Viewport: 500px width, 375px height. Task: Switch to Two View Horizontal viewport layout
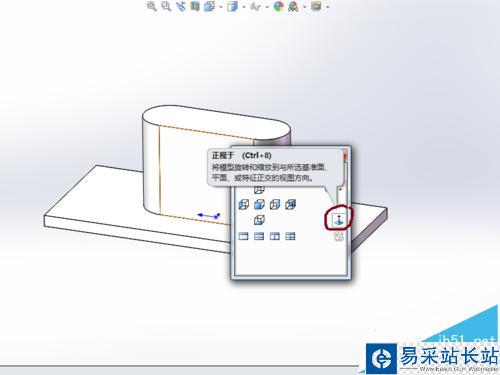click(259, 236)
